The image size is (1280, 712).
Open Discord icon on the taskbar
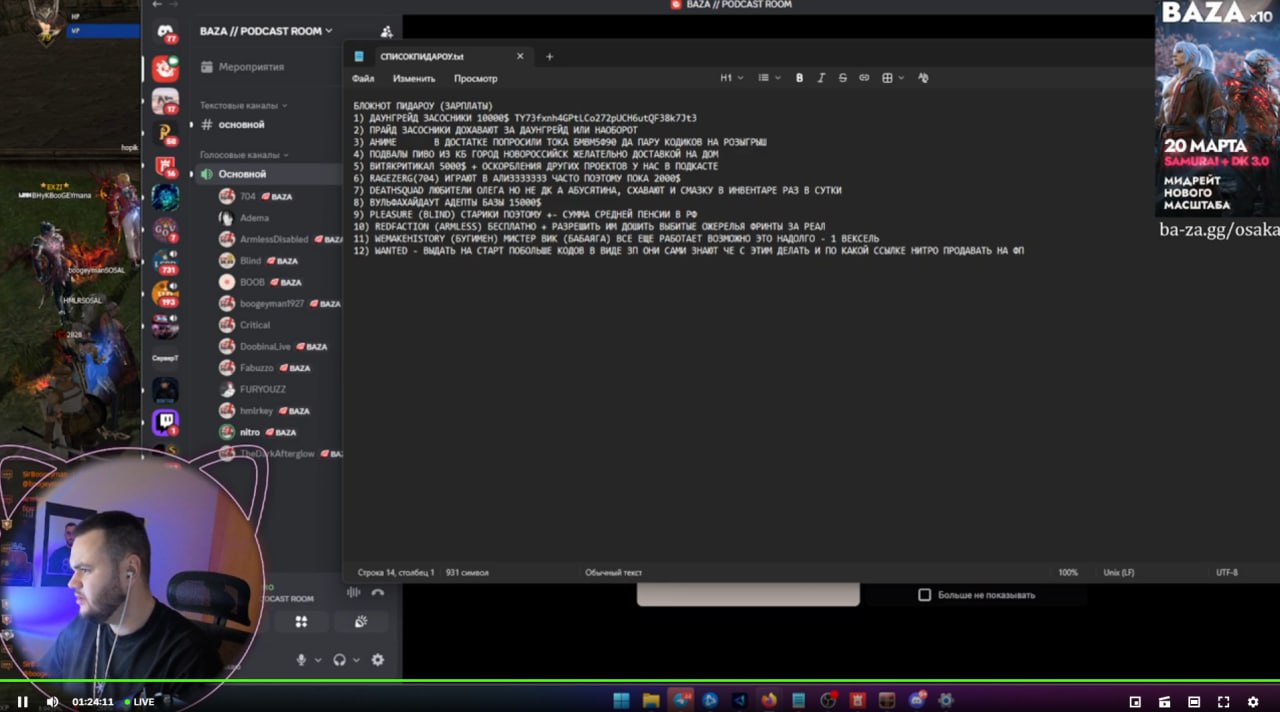pyautogui.click(x=916, y=700)
